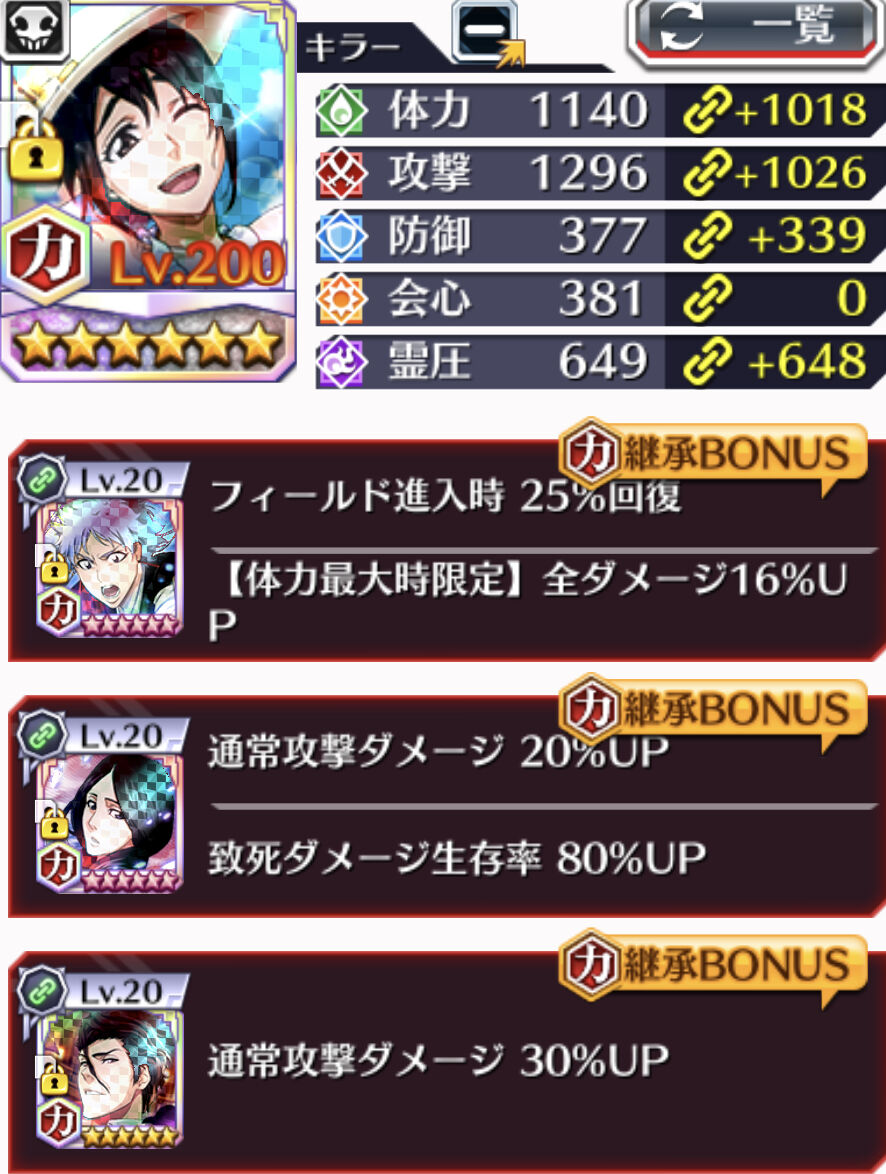Image resolution: width=886 pixels, height=1174 pixels.
Task: Click the red 攻撃 attack icon
Action: coord(342,174)
